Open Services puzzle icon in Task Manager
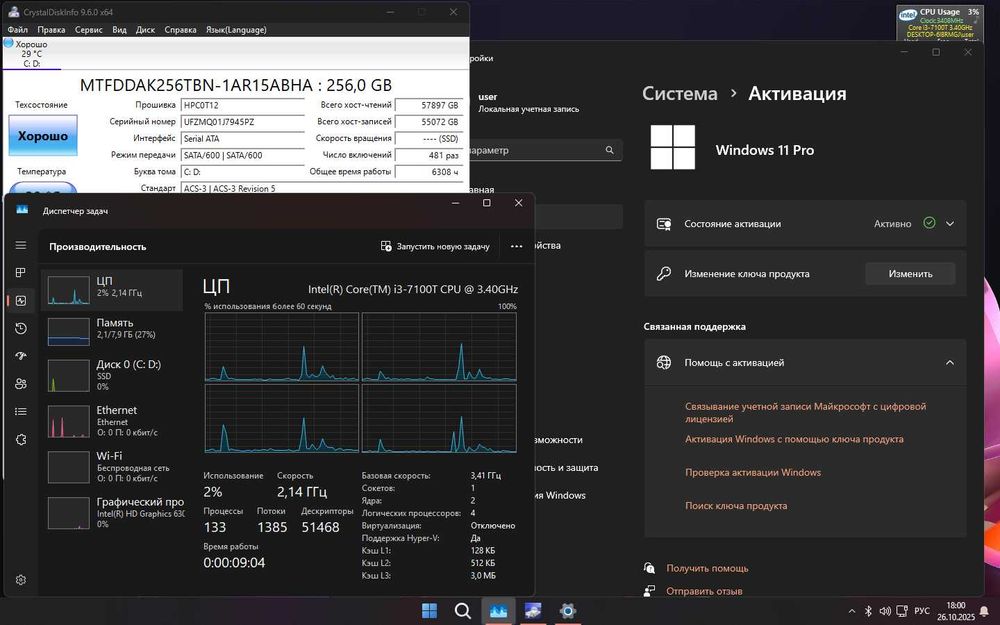This screenshot has height=625, width=1000. [20, 439]
